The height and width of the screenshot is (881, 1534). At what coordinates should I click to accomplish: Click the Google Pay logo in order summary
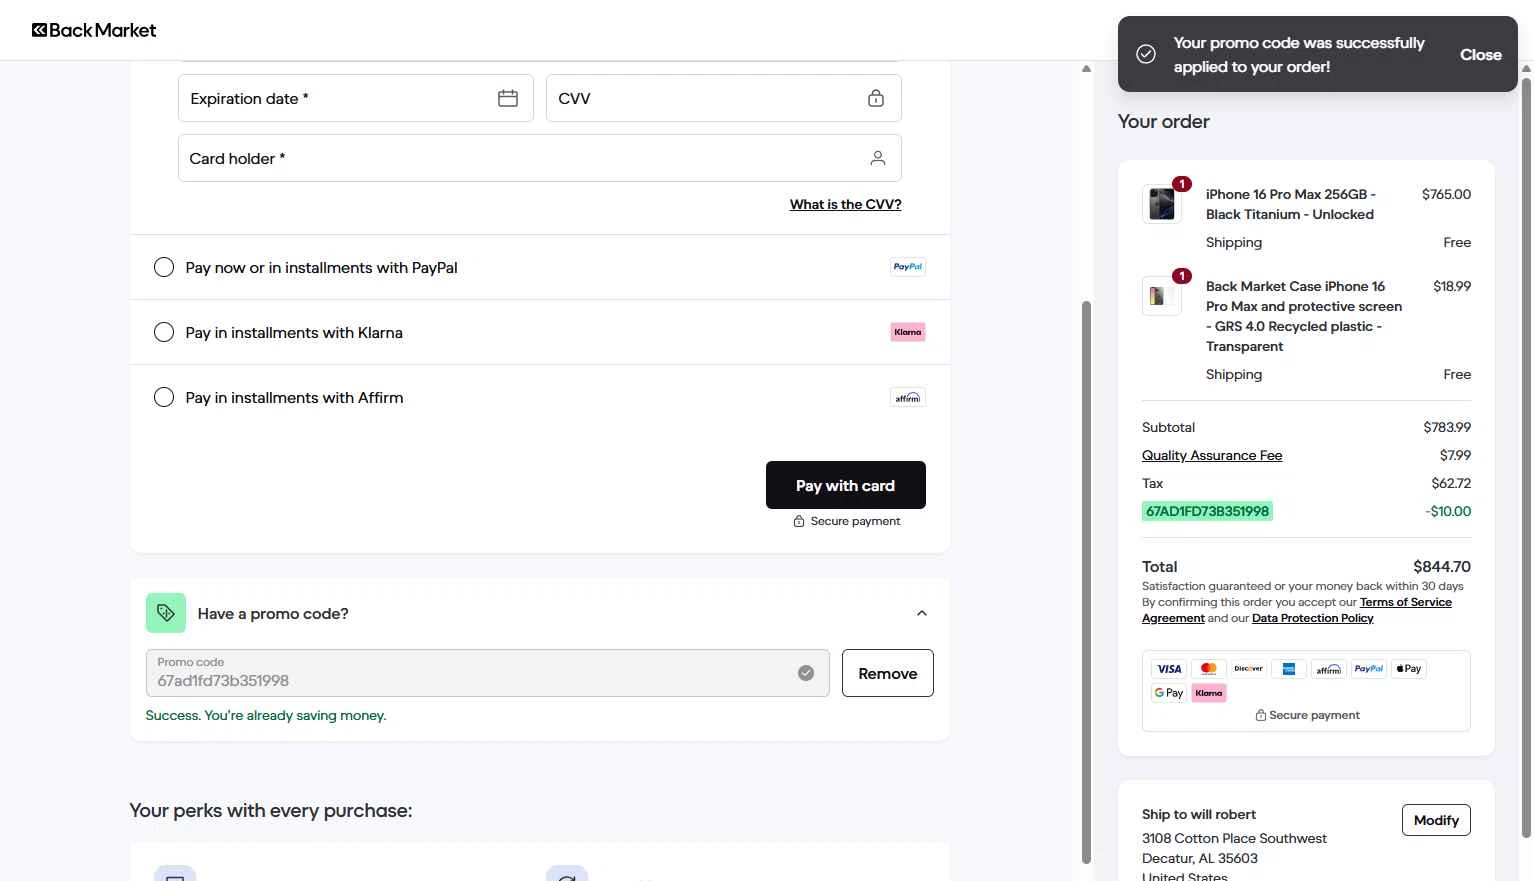coord(1169,693)
